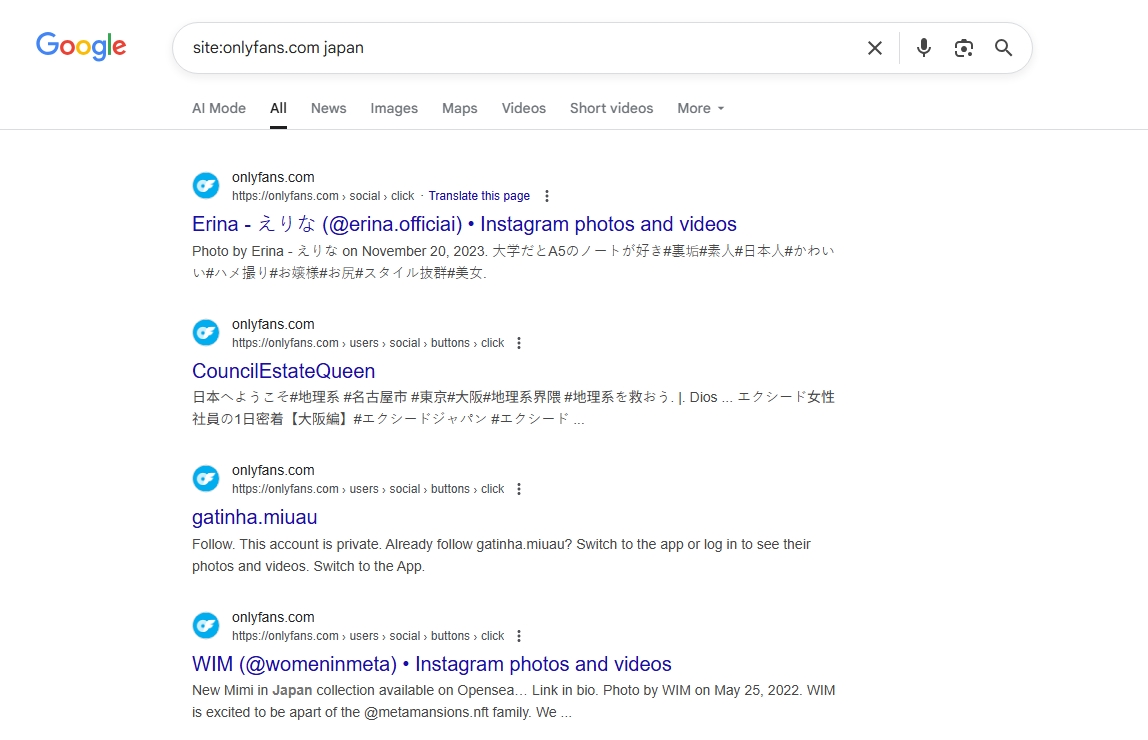Click onlyfans.com site name above WIM result
This screenshot has height=740, width=1148.
273,618
